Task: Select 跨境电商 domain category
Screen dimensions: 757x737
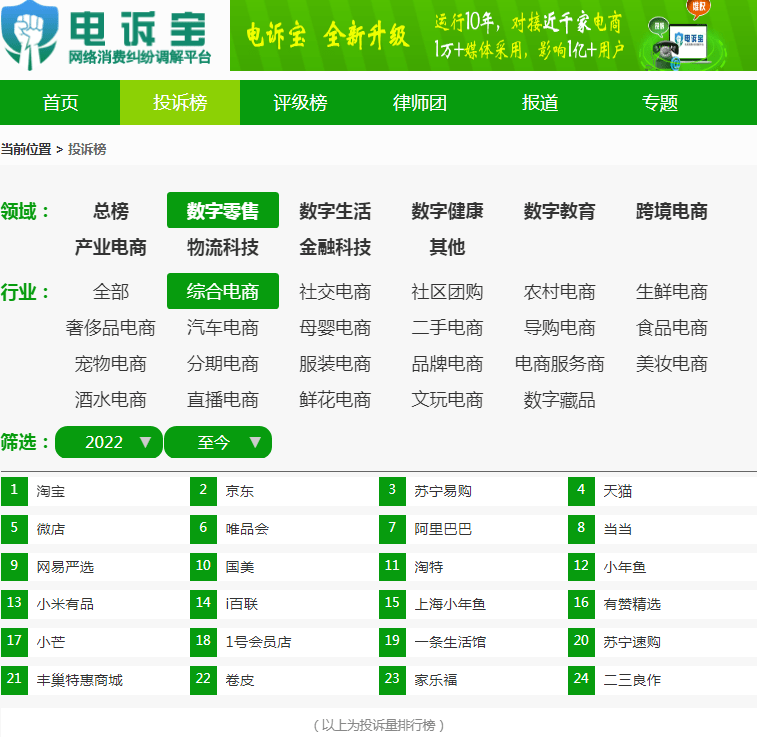Action: [671, 211]
